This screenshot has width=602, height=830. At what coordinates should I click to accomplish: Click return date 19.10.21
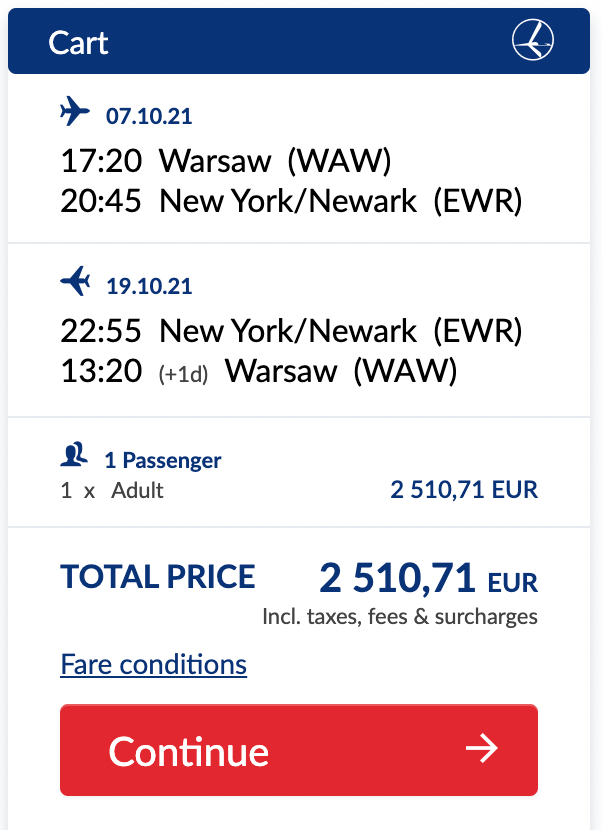149,286
